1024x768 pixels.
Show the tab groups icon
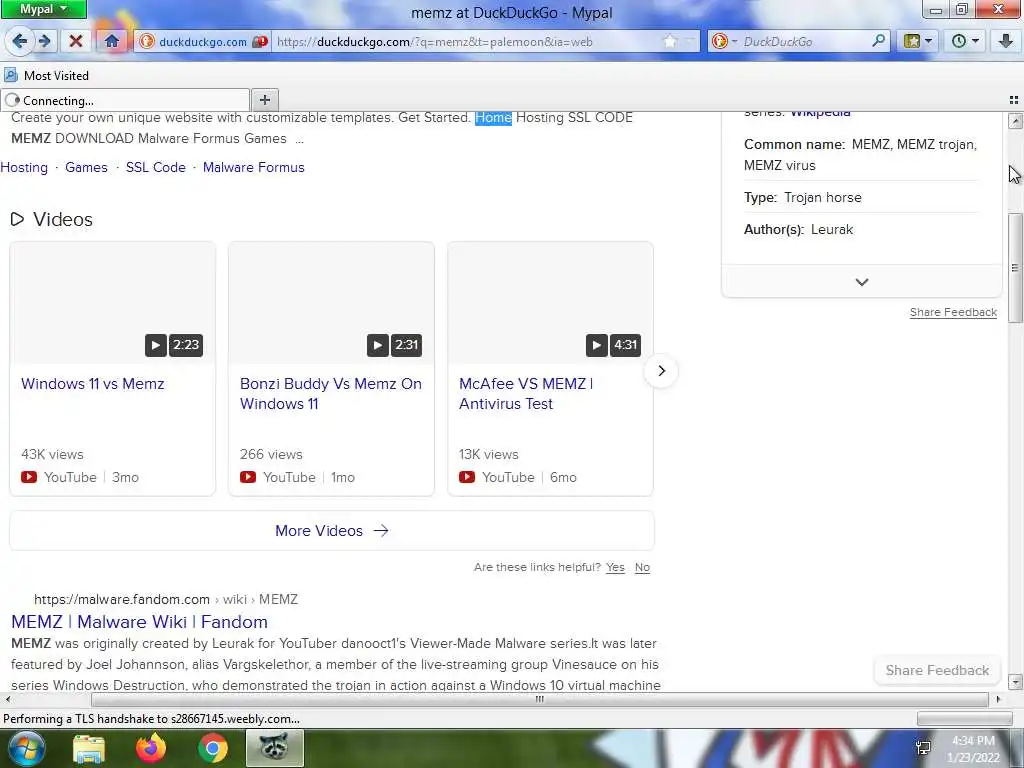click(1014, 100)
